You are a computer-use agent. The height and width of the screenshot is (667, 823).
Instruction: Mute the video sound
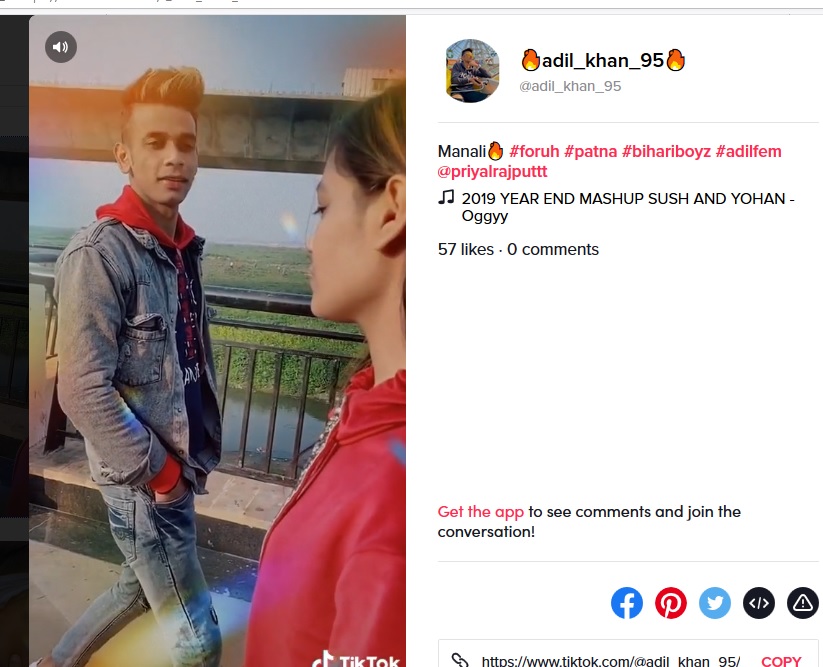pos(61,47)
